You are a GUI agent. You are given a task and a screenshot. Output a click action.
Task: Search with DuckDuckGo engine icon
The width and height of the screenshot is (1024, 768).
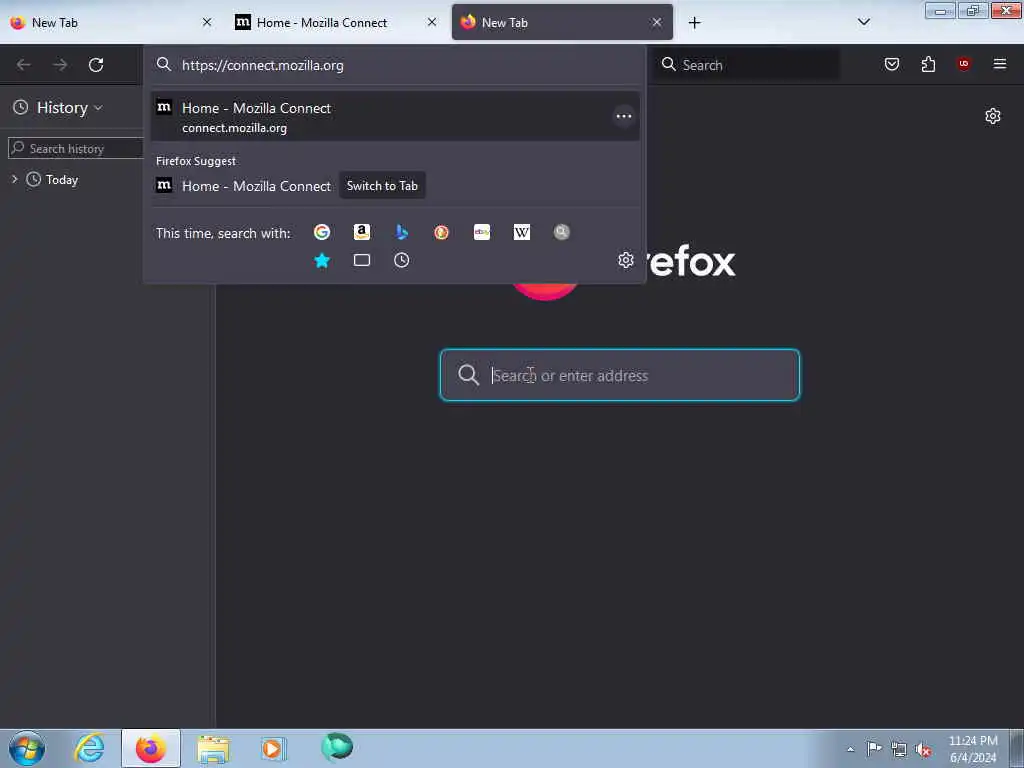pos(441,232)
